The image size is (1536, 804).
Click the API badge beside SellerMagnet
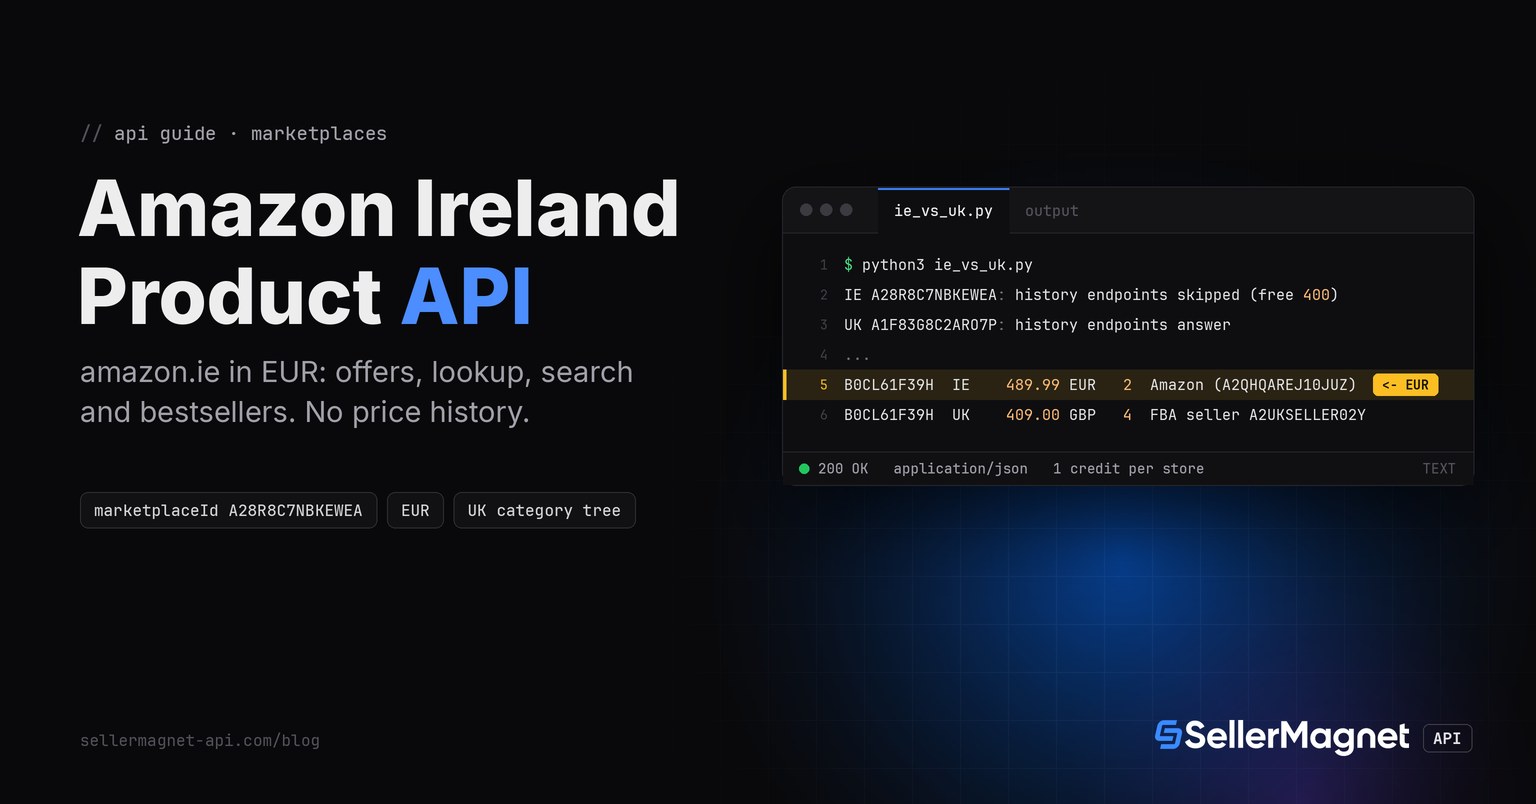click(1447, 738)
